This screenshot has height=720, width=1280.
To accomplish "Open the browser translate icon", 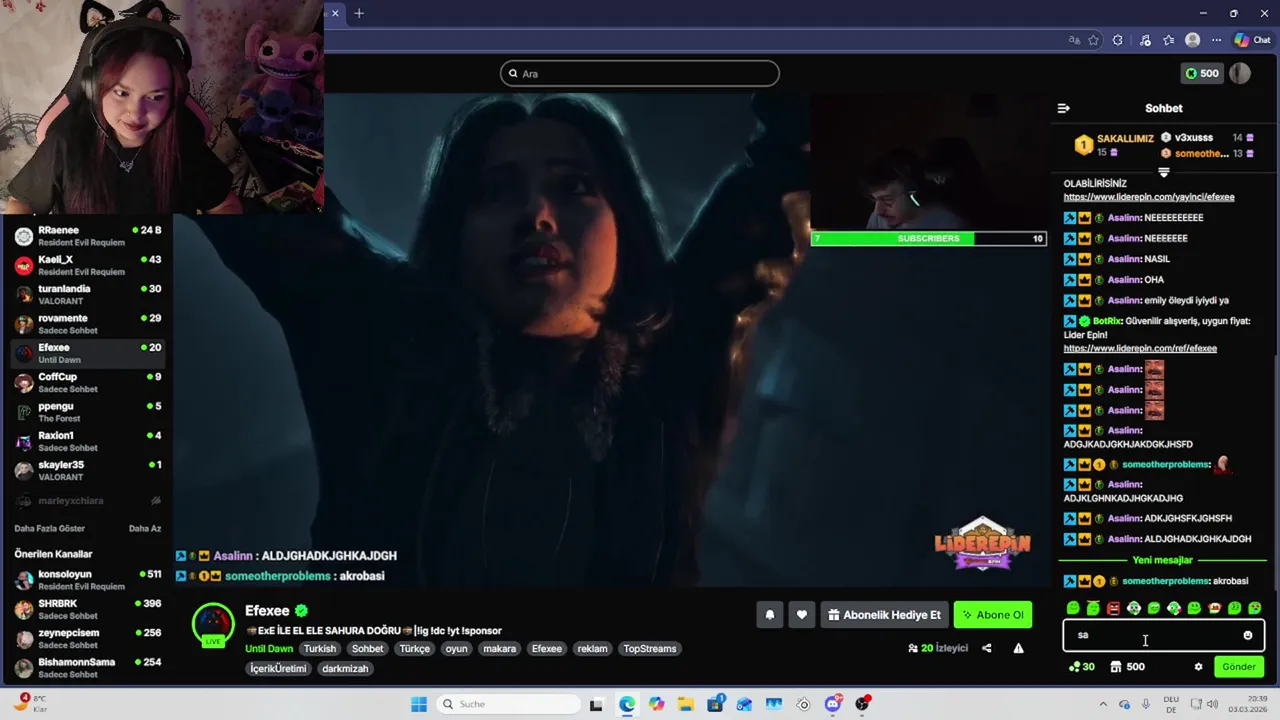I will pos(1074,40).
